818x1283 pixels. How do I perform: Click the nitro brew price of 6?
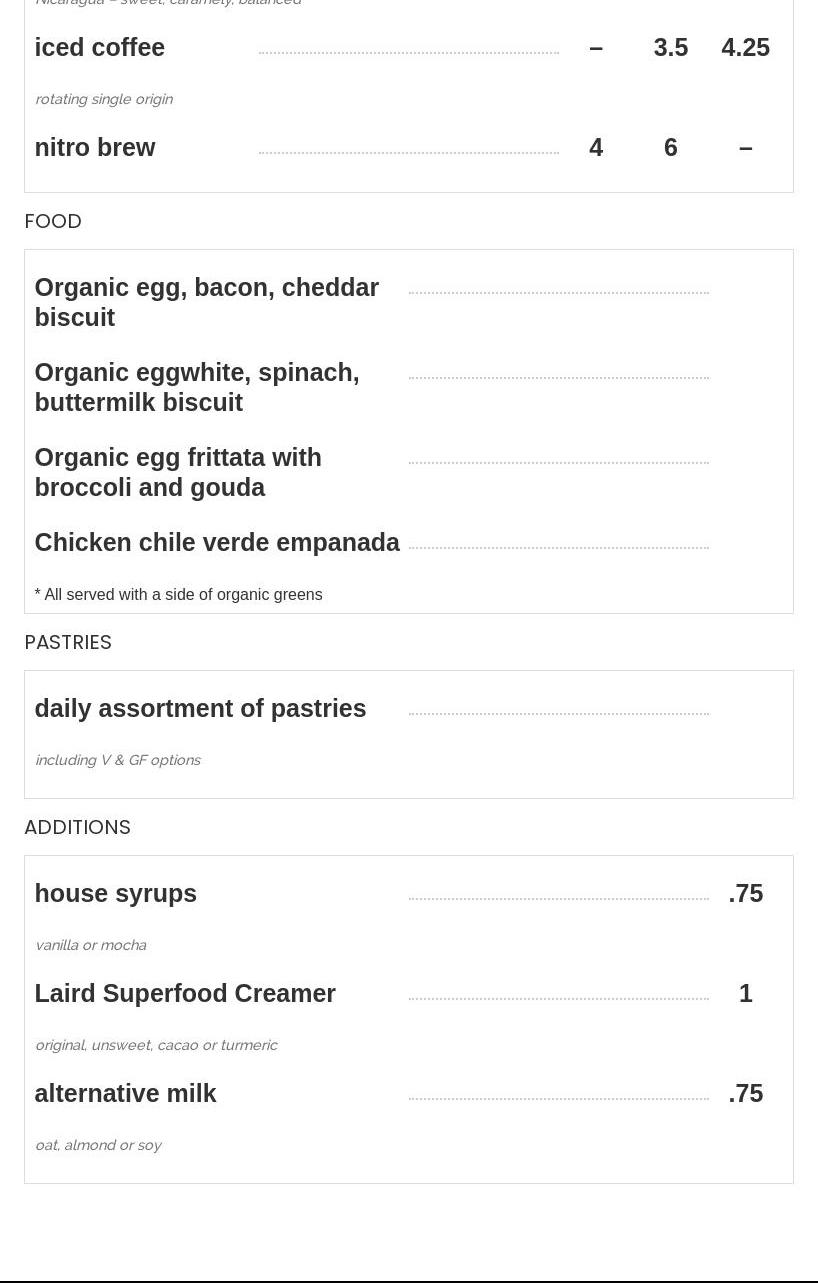click(x=670, y=148)
